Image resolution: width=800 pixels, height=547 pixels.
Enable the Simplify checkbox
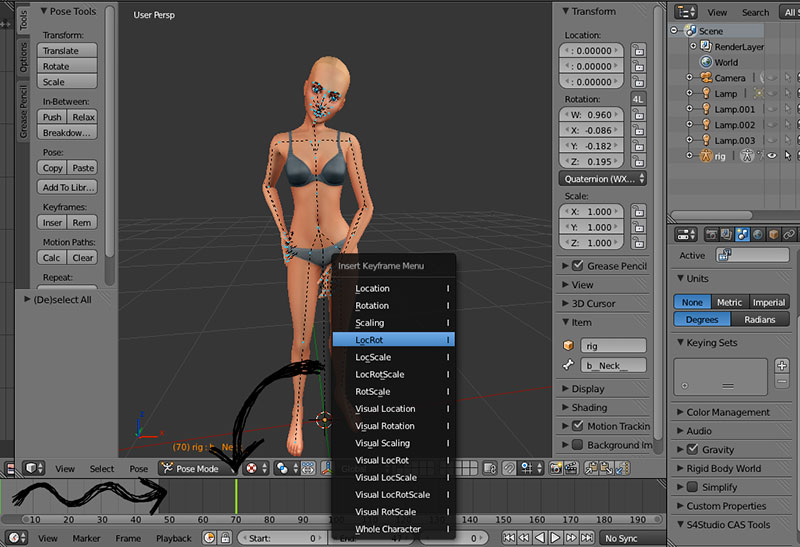point(694,487)
